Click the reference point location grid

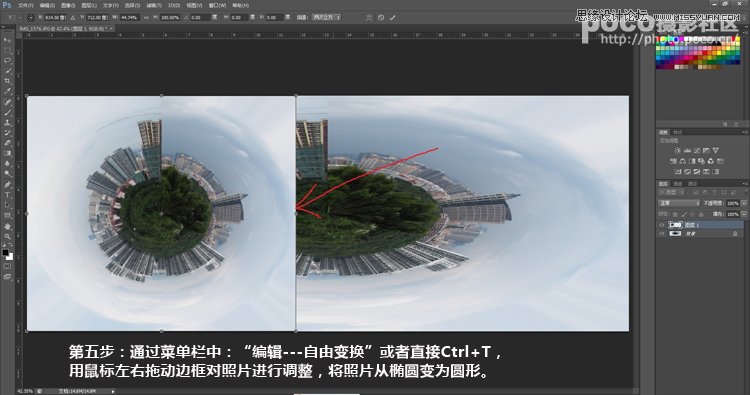click(x=31, y=17)
